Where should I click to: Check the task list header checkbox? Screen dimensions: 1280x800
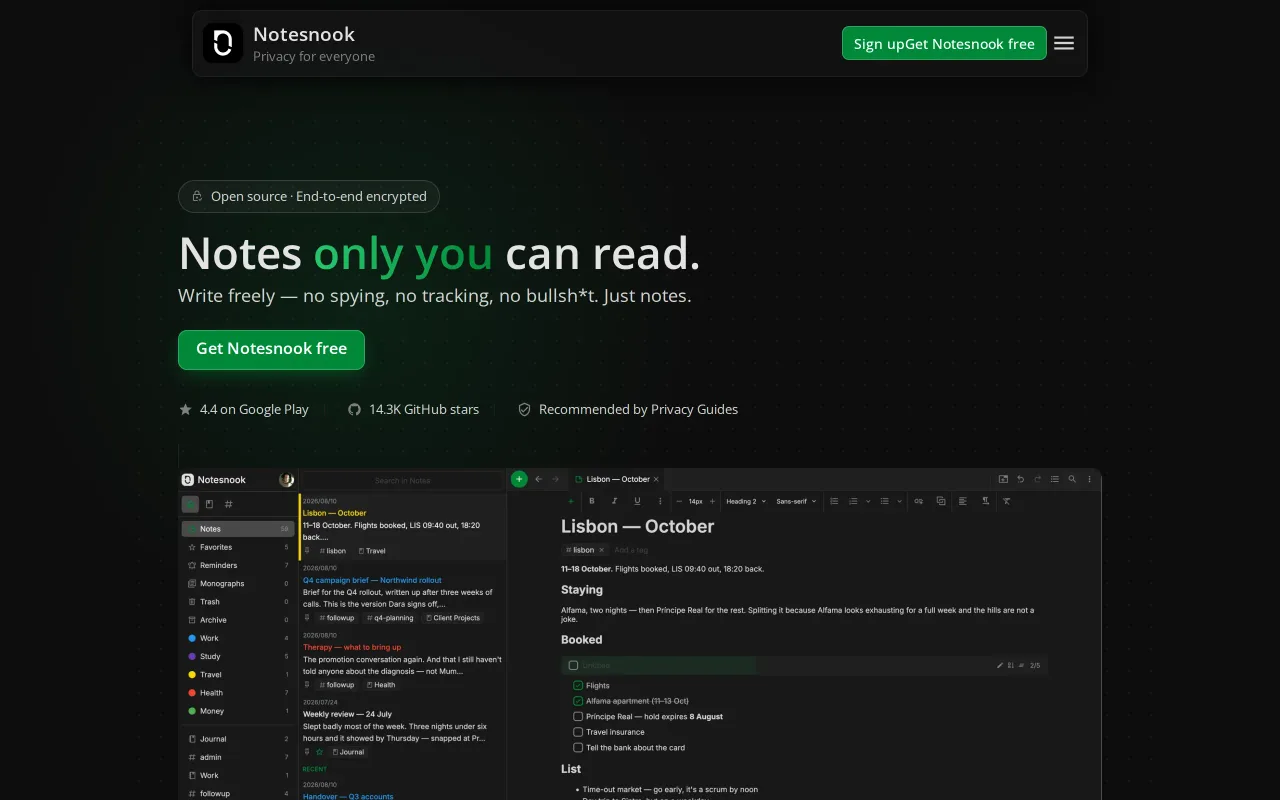click(x=573, y=665)
